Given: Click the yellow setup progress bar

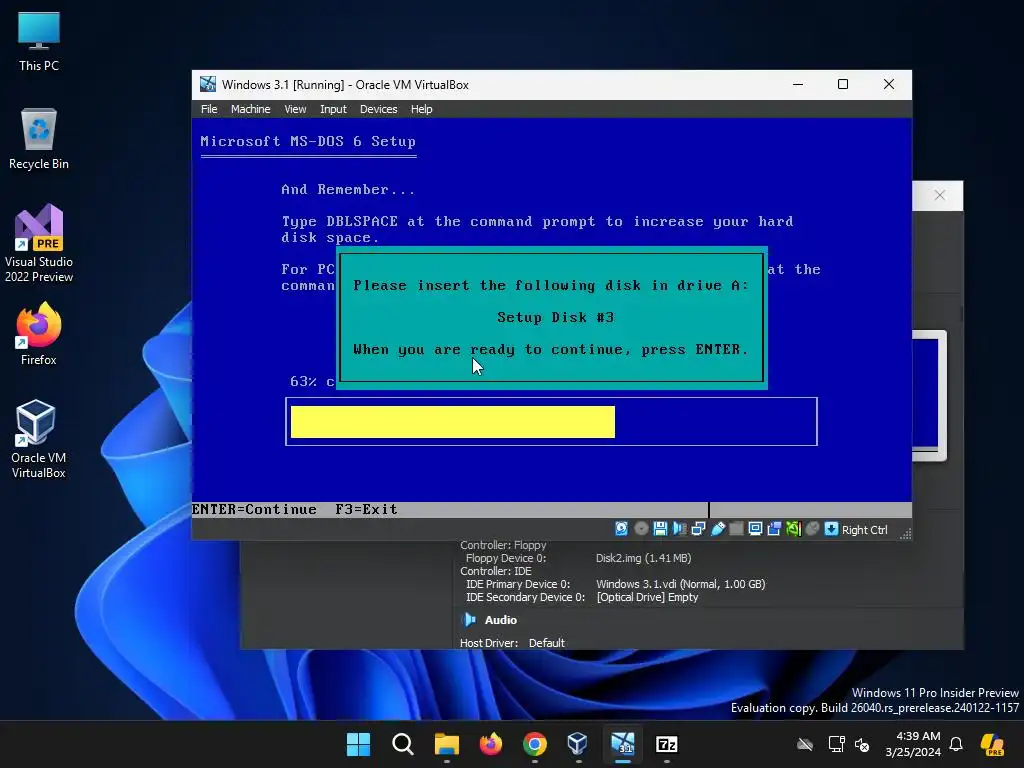Looking at the screenshot, I should click(x=453, y=422).
